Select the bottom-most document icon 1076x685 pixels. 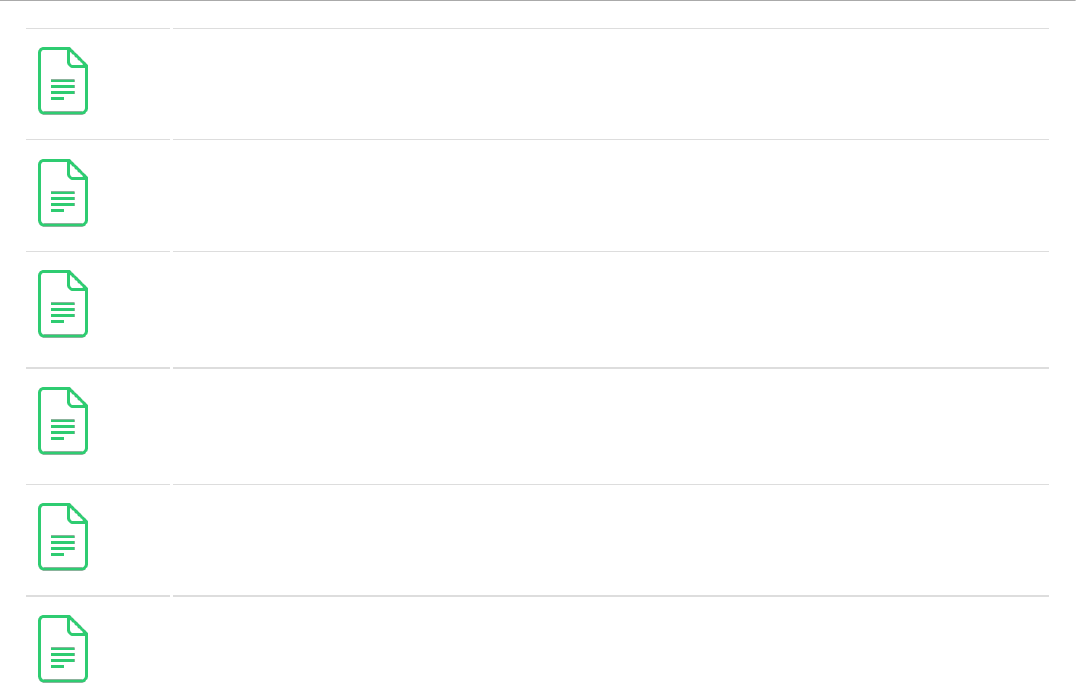pos(63,649)
